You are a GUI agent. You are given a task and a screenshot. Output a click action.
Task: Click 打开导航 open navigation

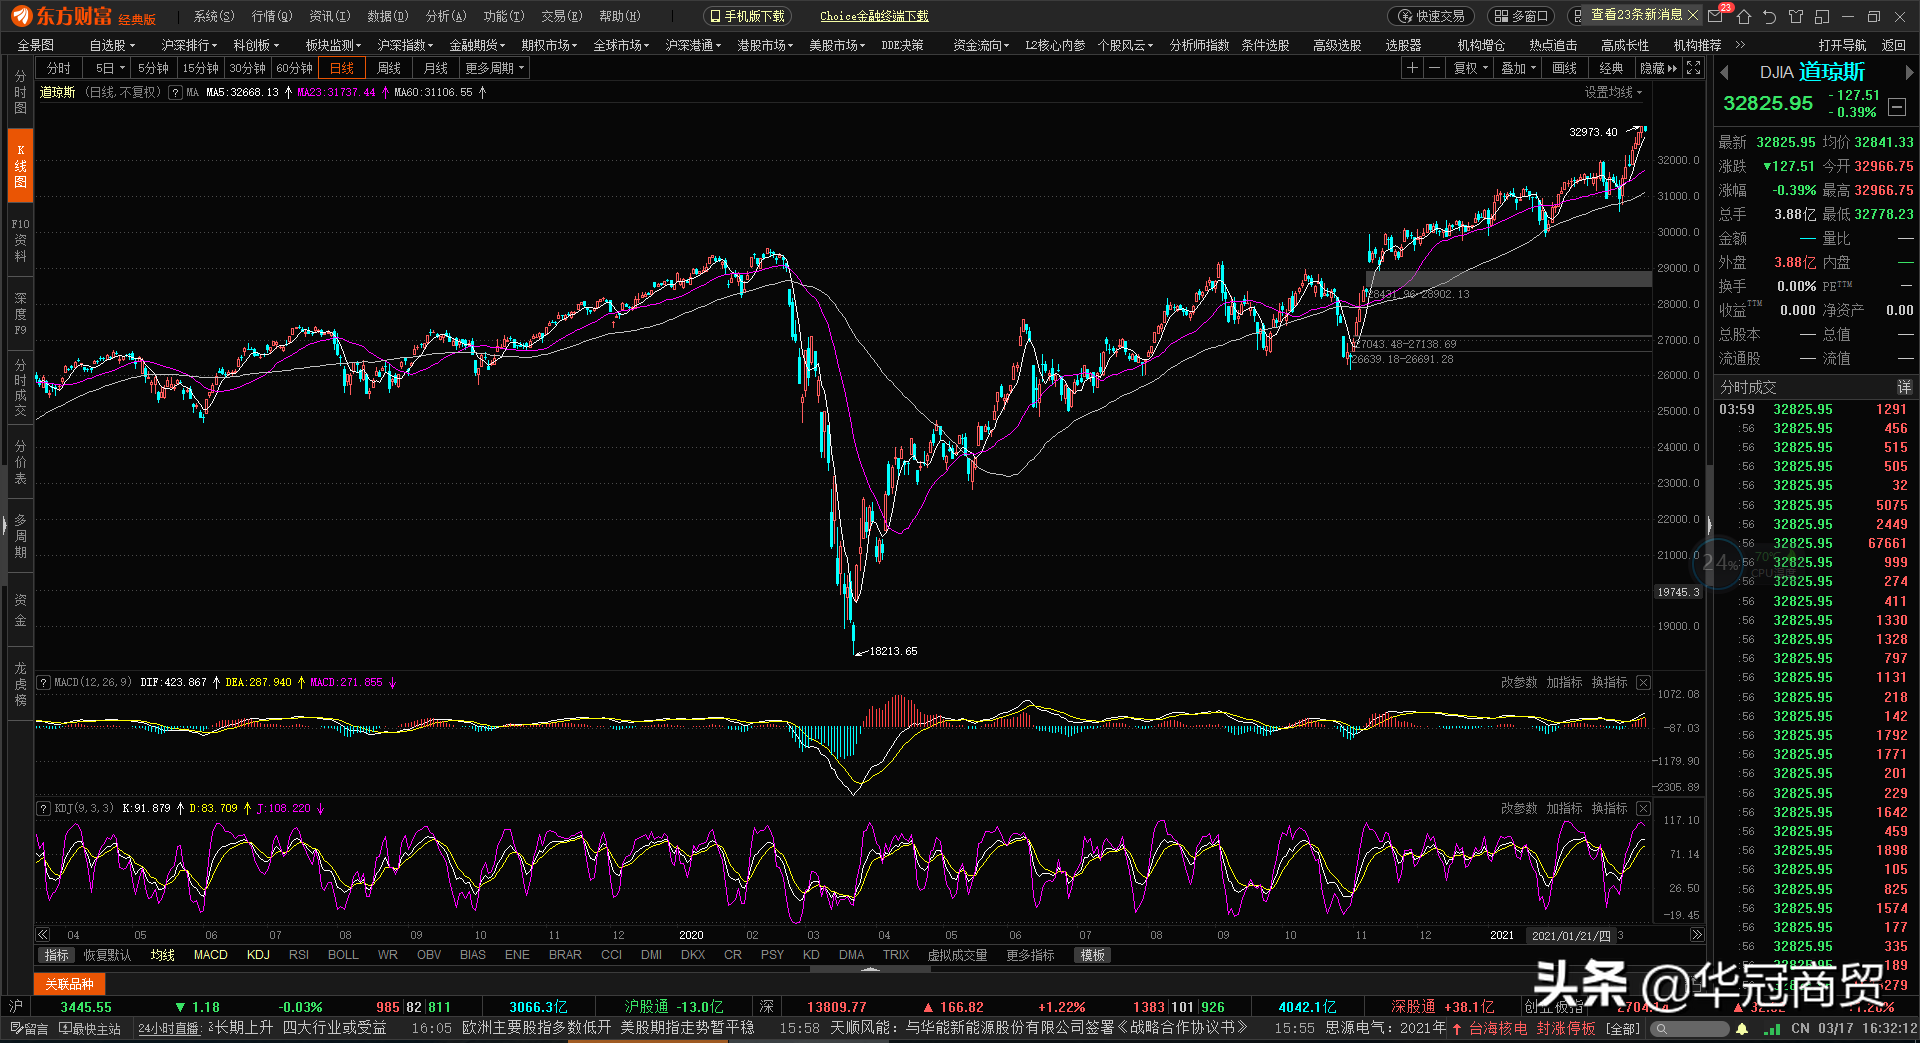(x=1842, y=45)
